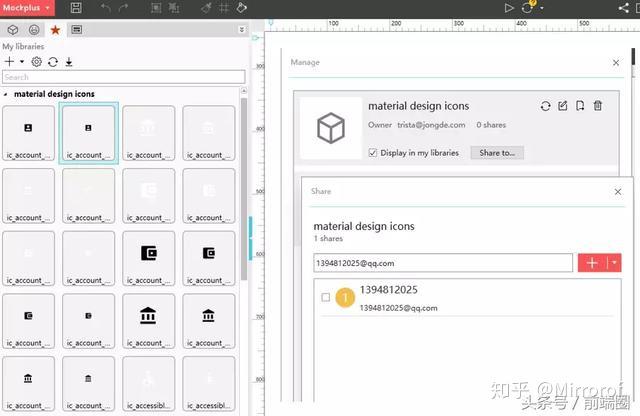
Task: Click the Share to... button
Action: point(497,153)
